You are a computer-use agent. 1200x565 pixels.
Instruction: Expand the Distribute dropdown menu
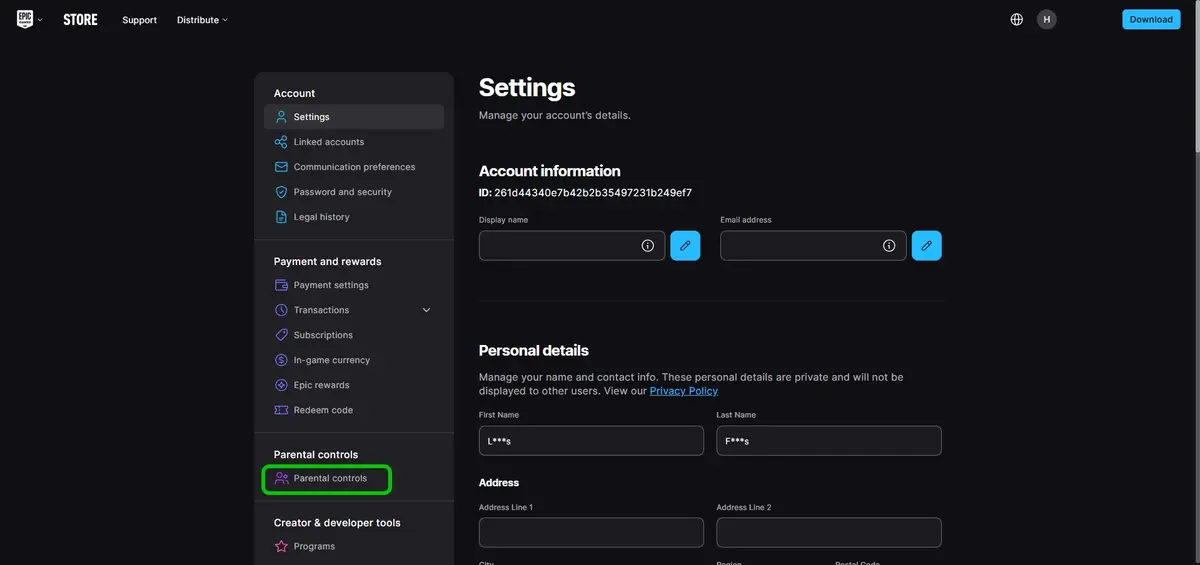point(202,20)
